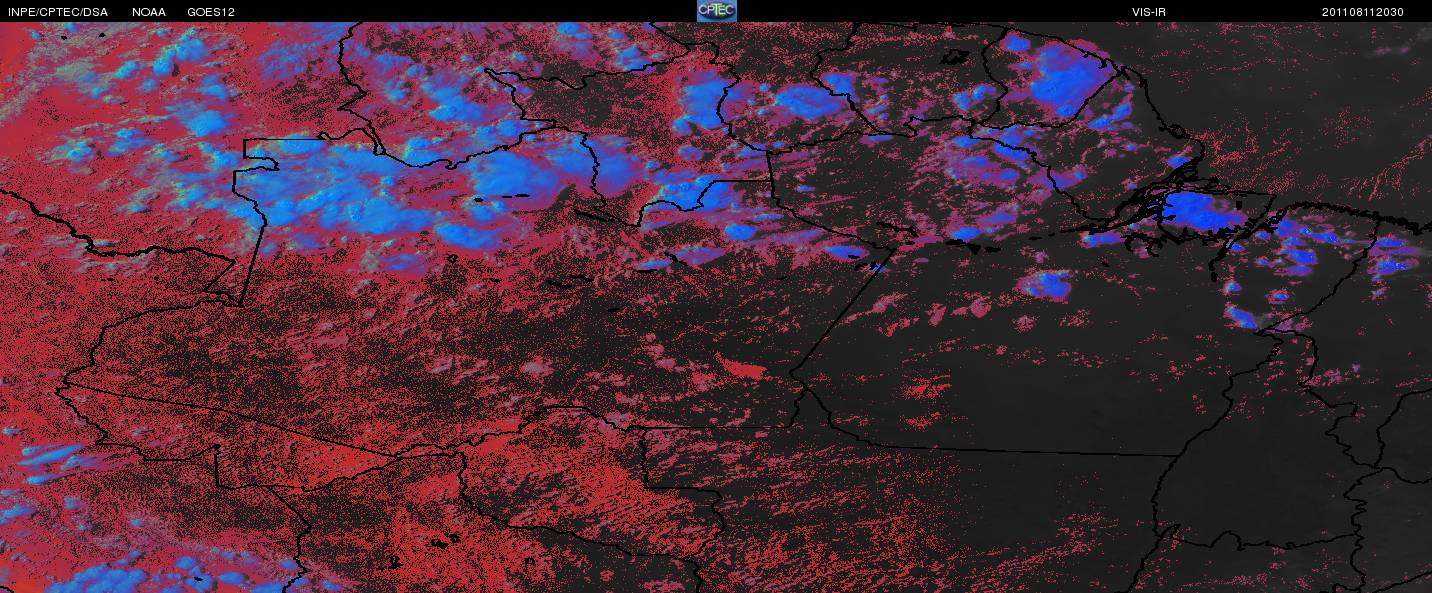Screen dimensions: 1432x593
Task: Click the NOAA label in header
Action: point(149,12)
